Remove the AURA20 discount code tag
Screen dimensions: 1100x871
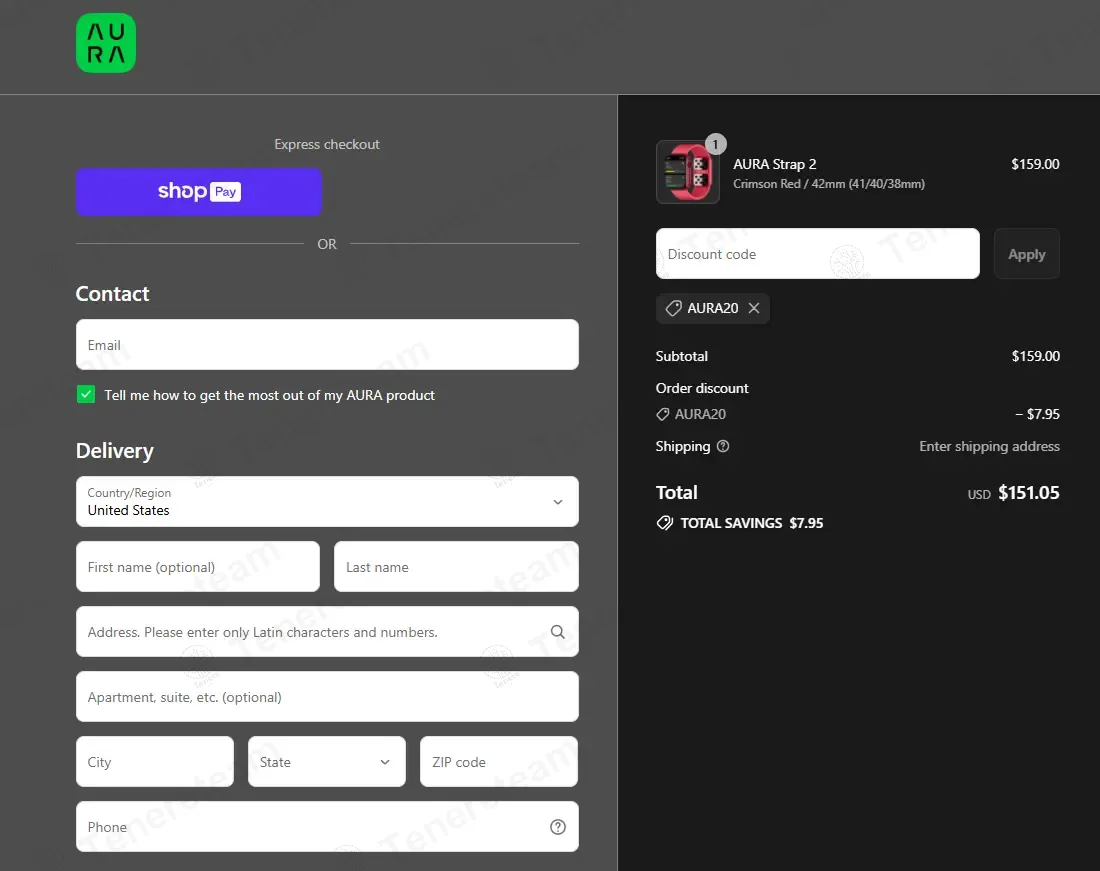coord(754,308)
